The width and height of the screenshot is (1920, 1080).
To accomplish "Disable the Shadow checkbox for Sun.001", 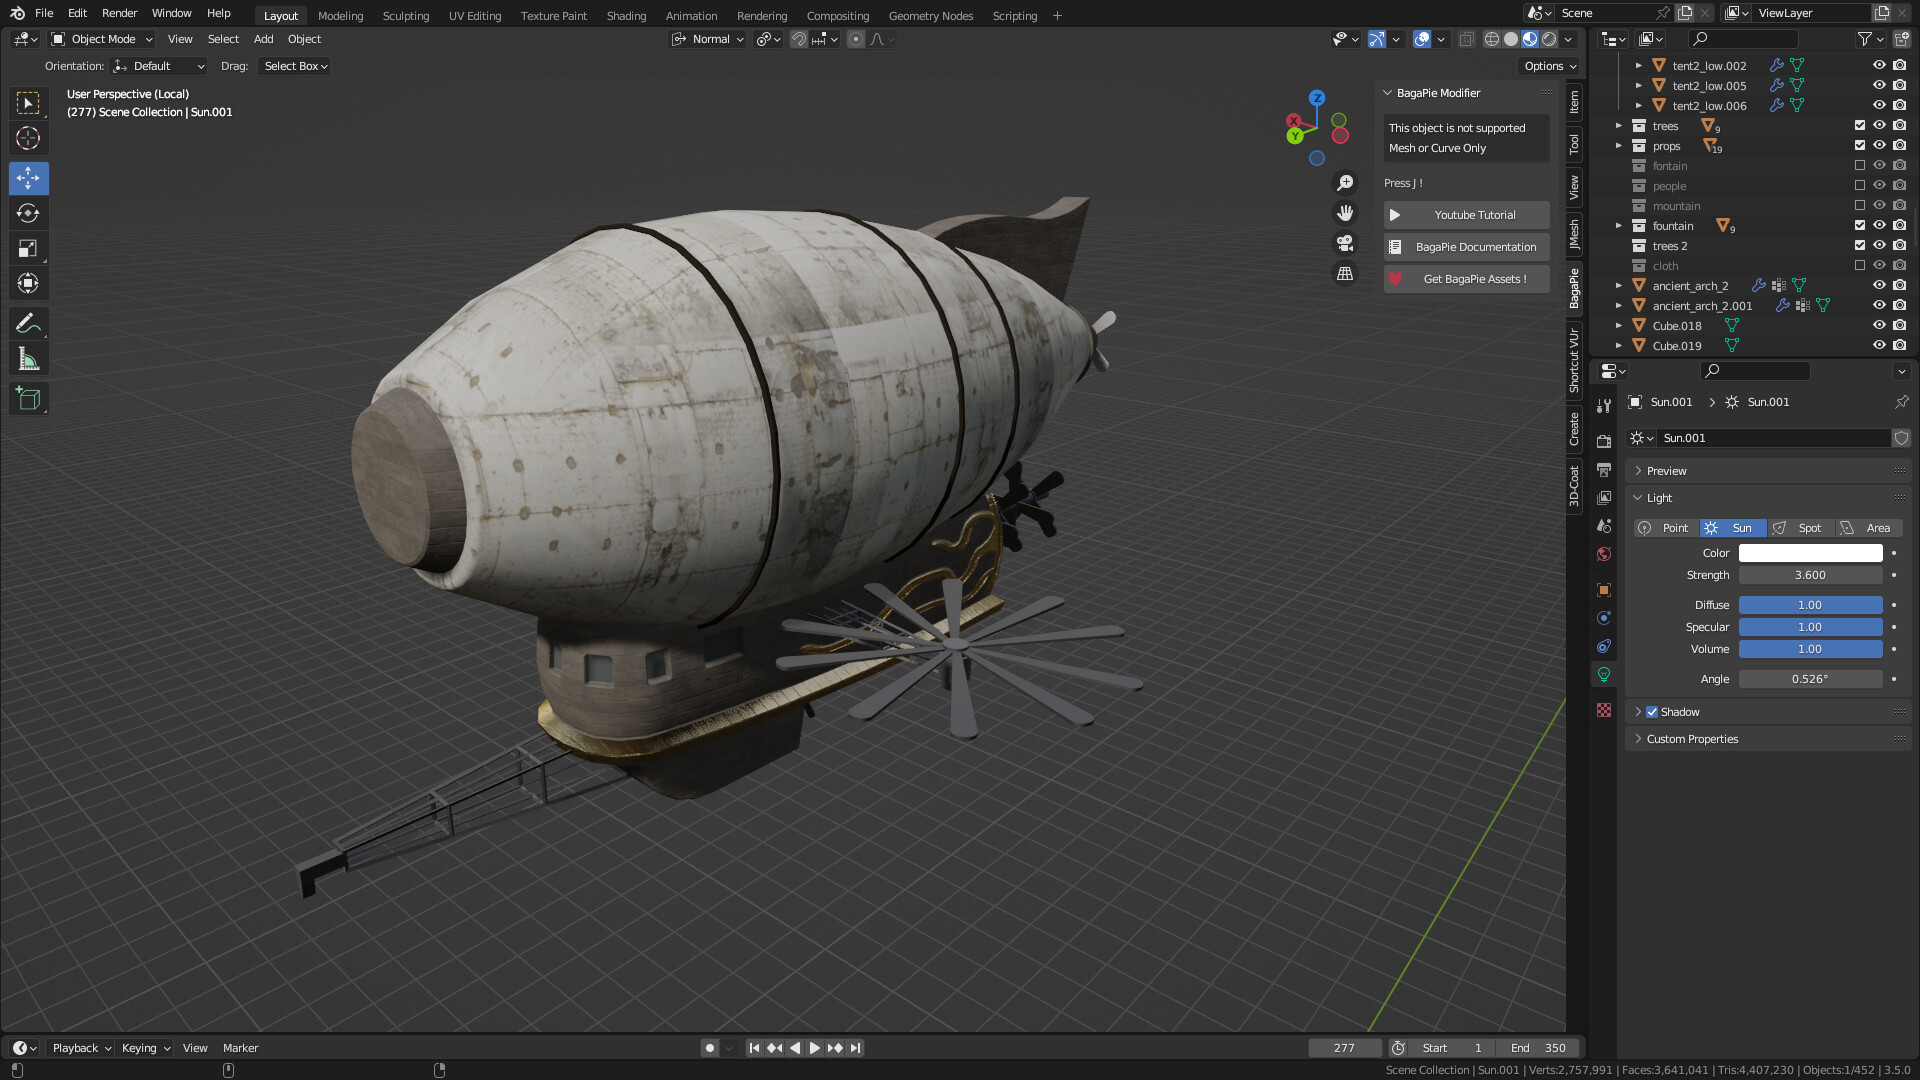I will tap(1652, 711).
